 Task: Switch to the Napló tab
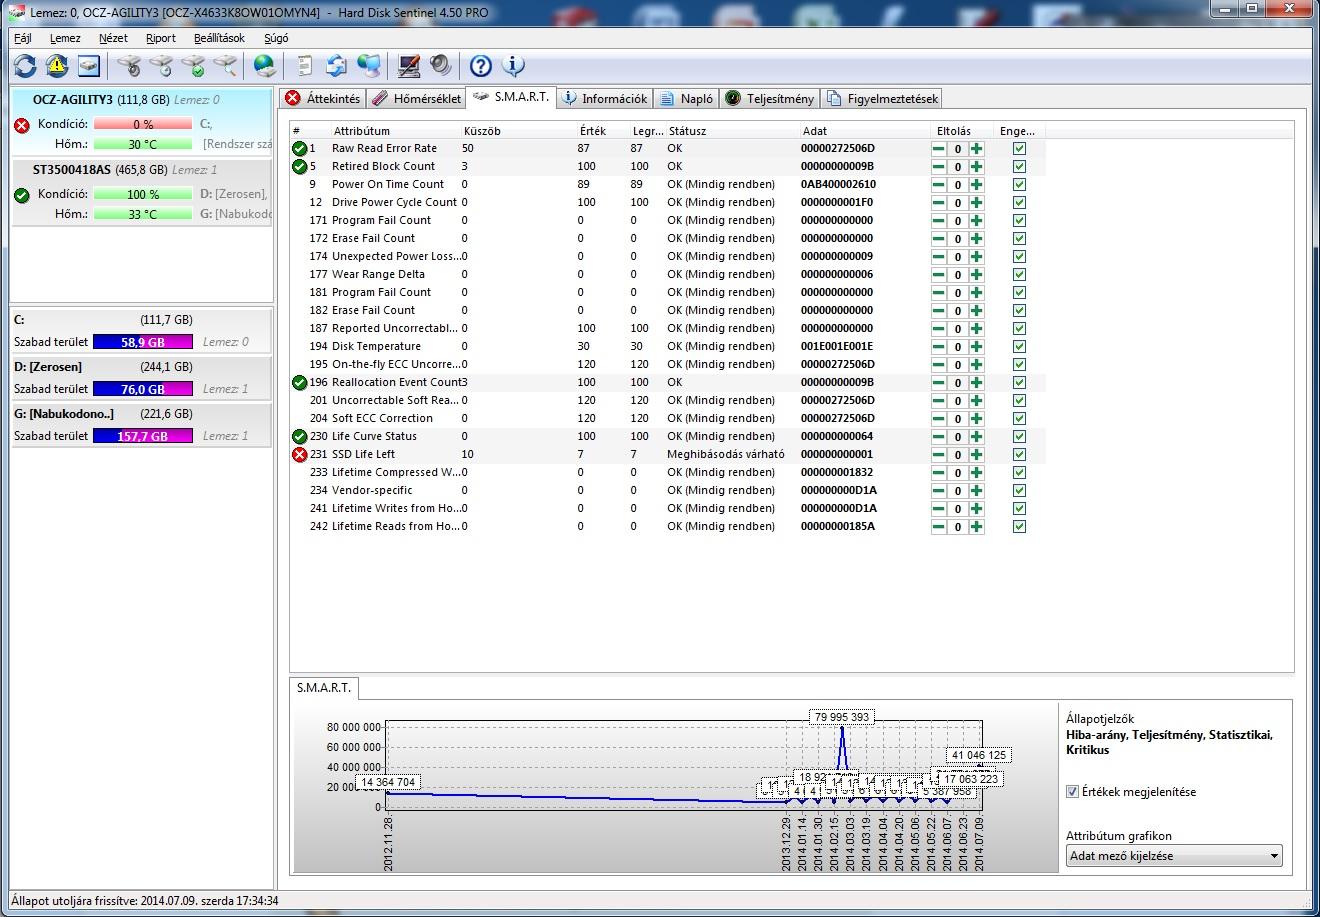coord(687,99)
